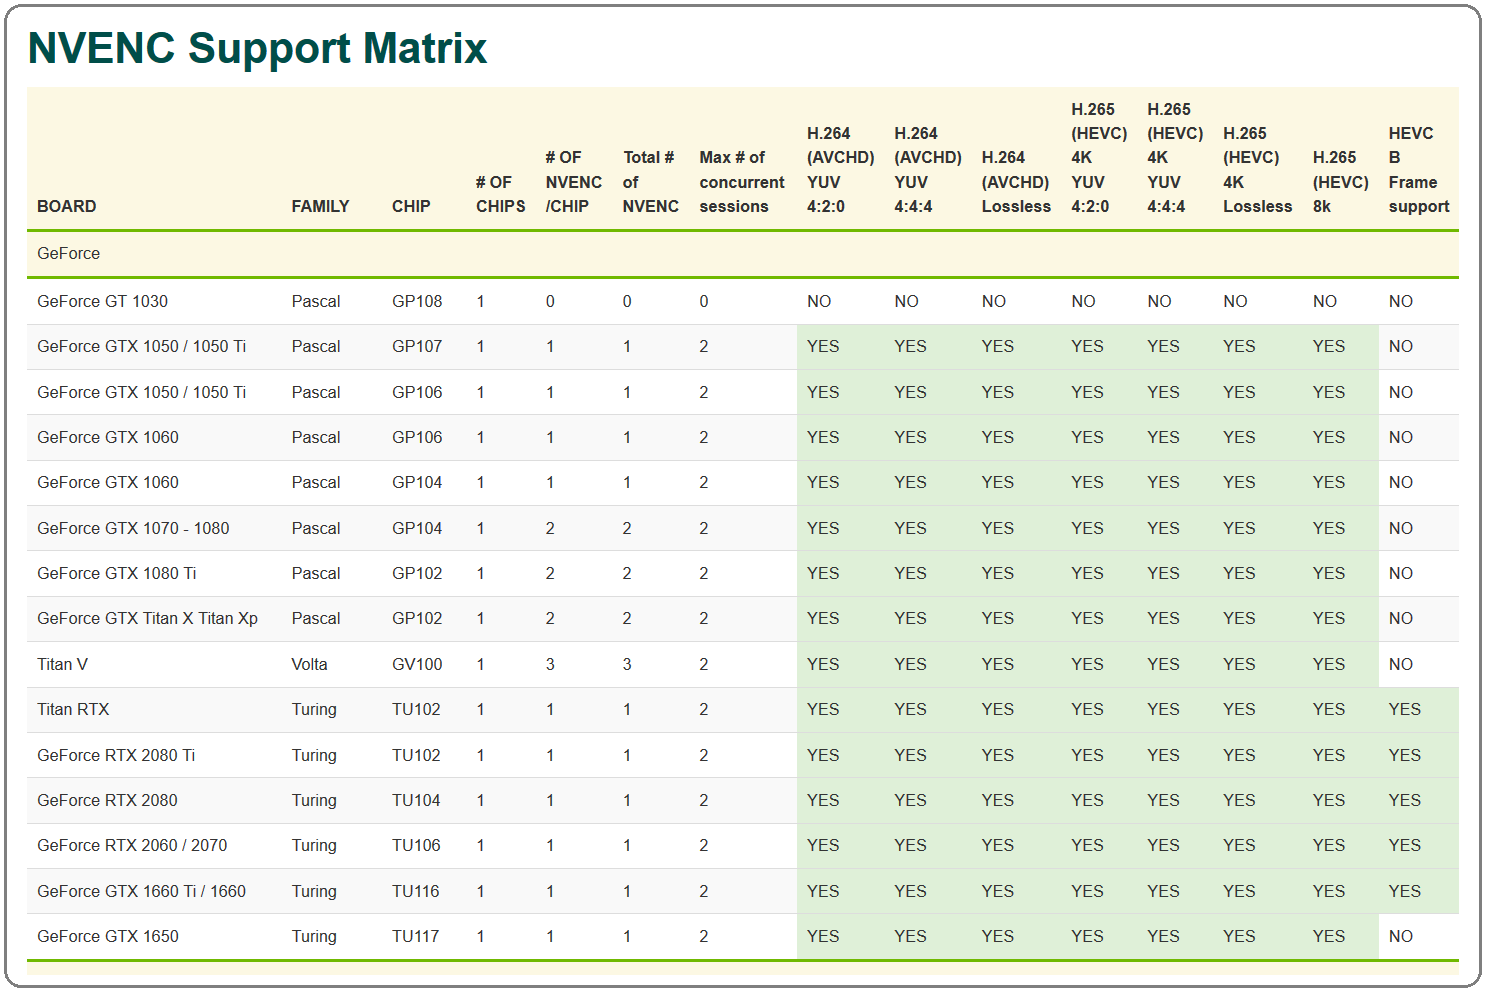Click HEVC B Frame YES for Titan RTX
Viewport: 1488px width, 994px height.
tap(1404, 709)
